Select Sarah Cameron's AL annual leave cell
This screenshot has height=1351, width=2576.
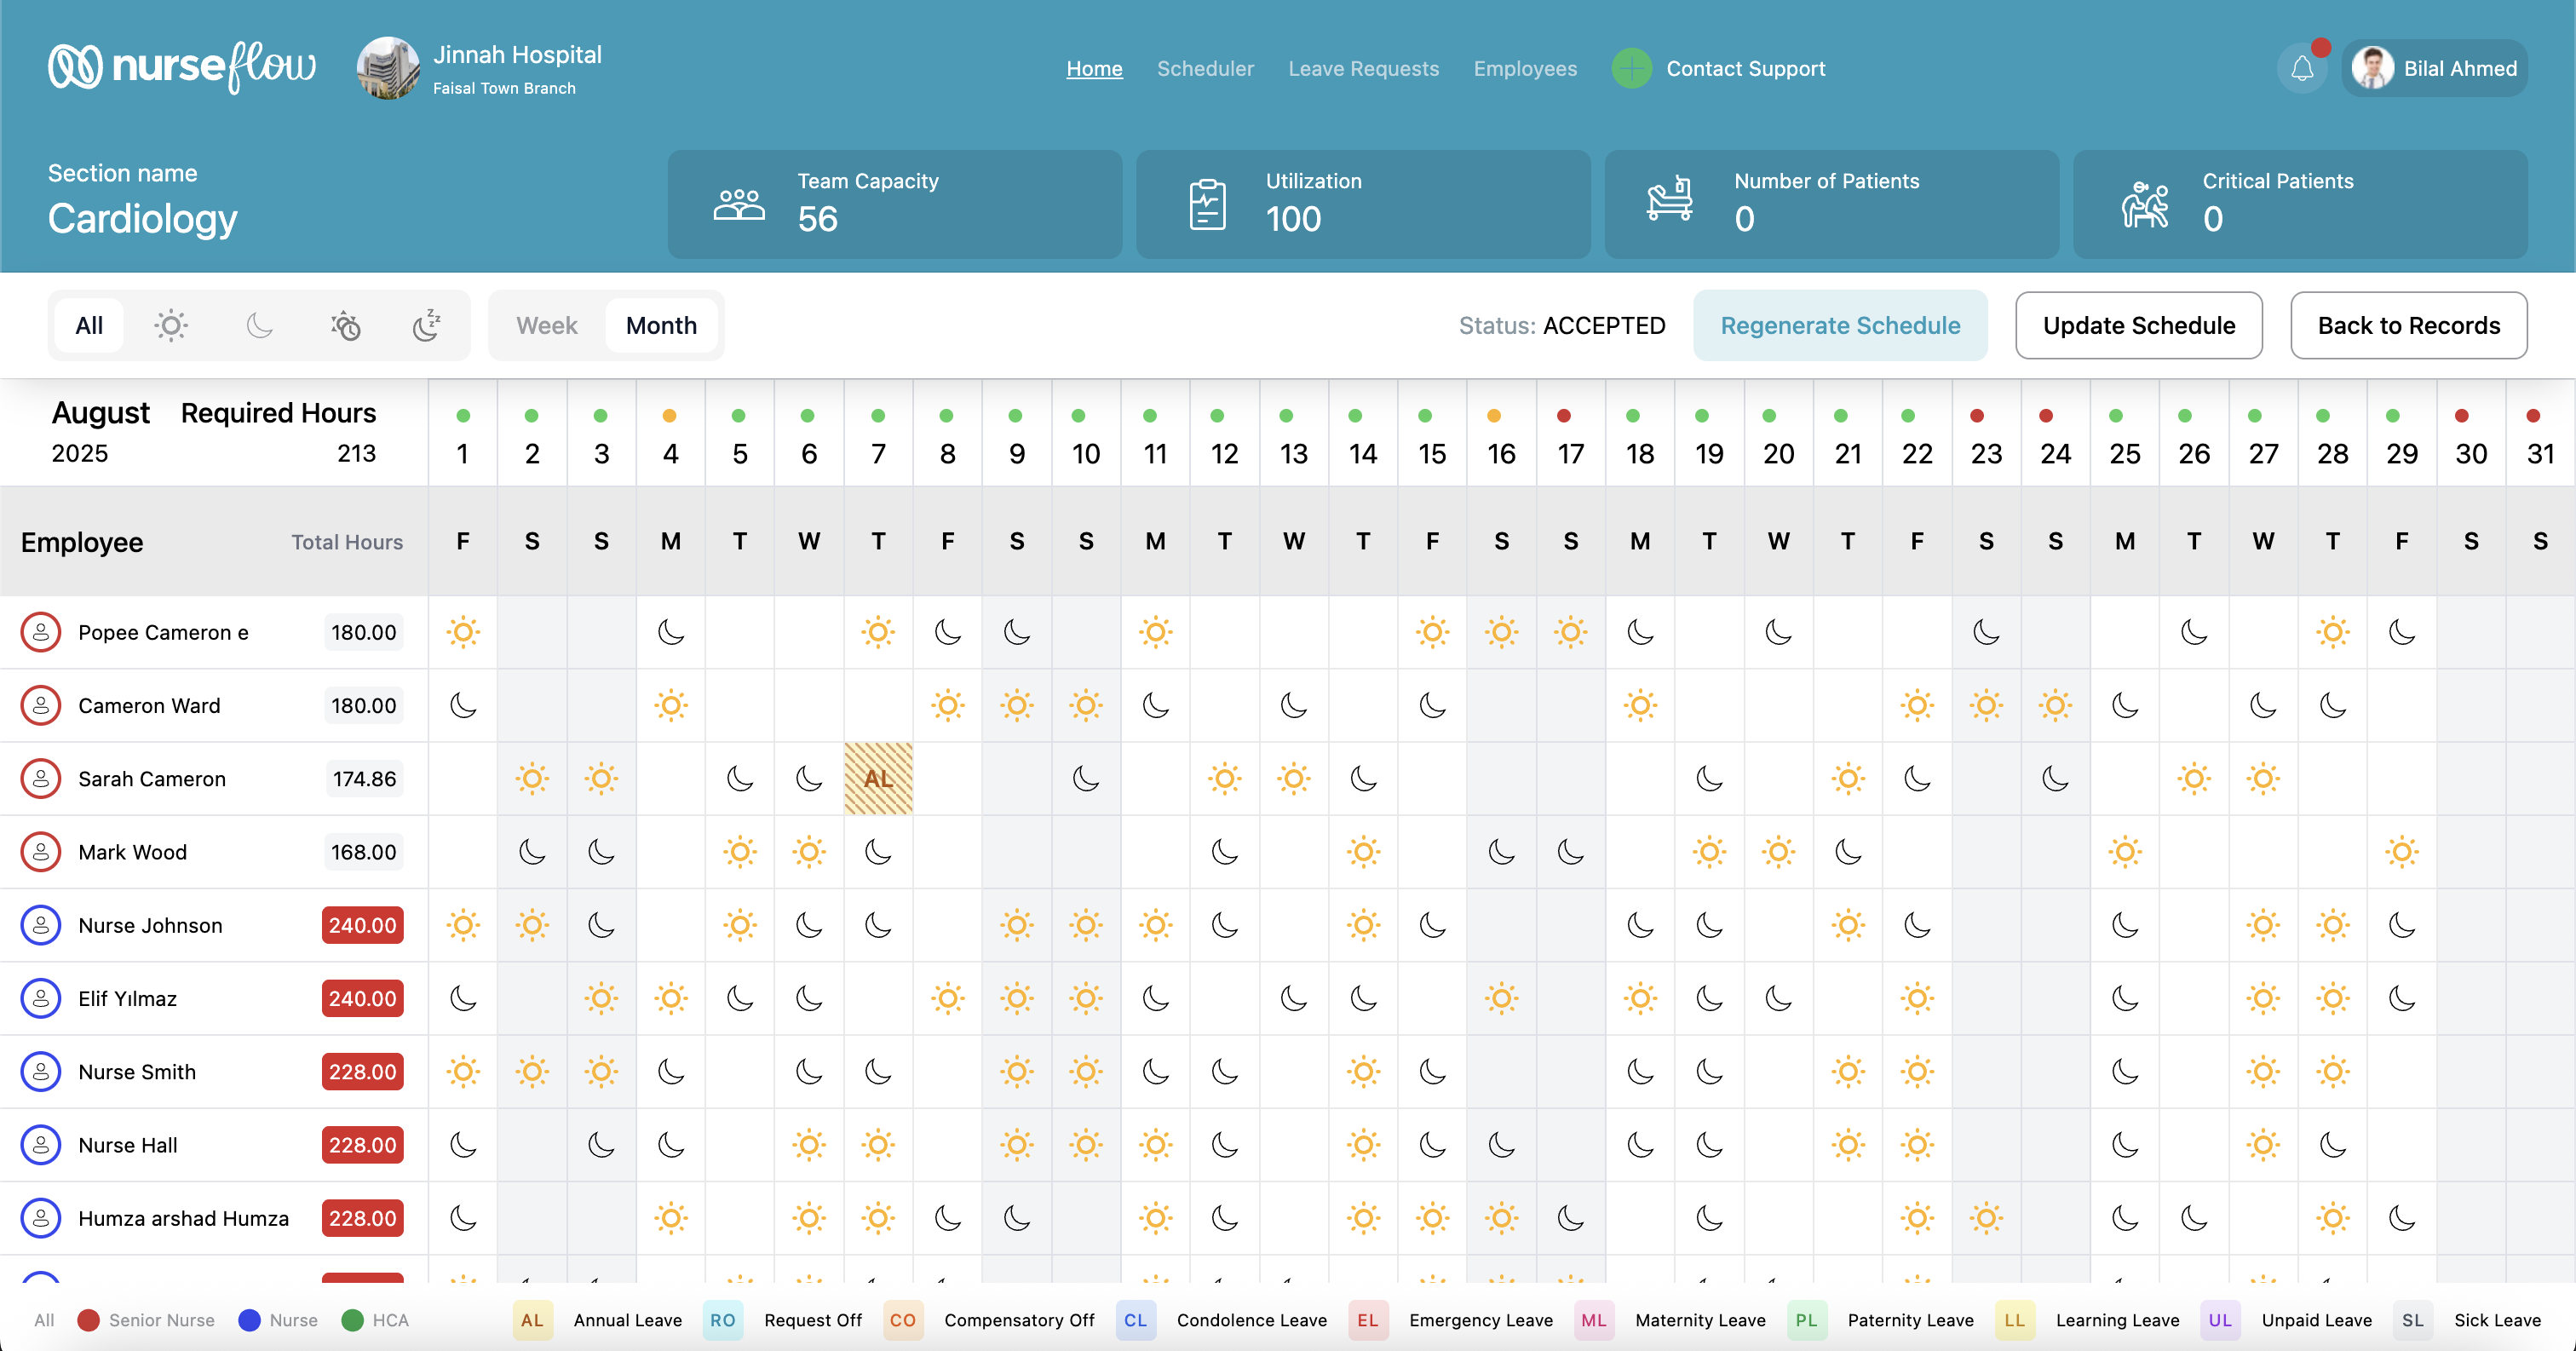(x=878, y=778)
